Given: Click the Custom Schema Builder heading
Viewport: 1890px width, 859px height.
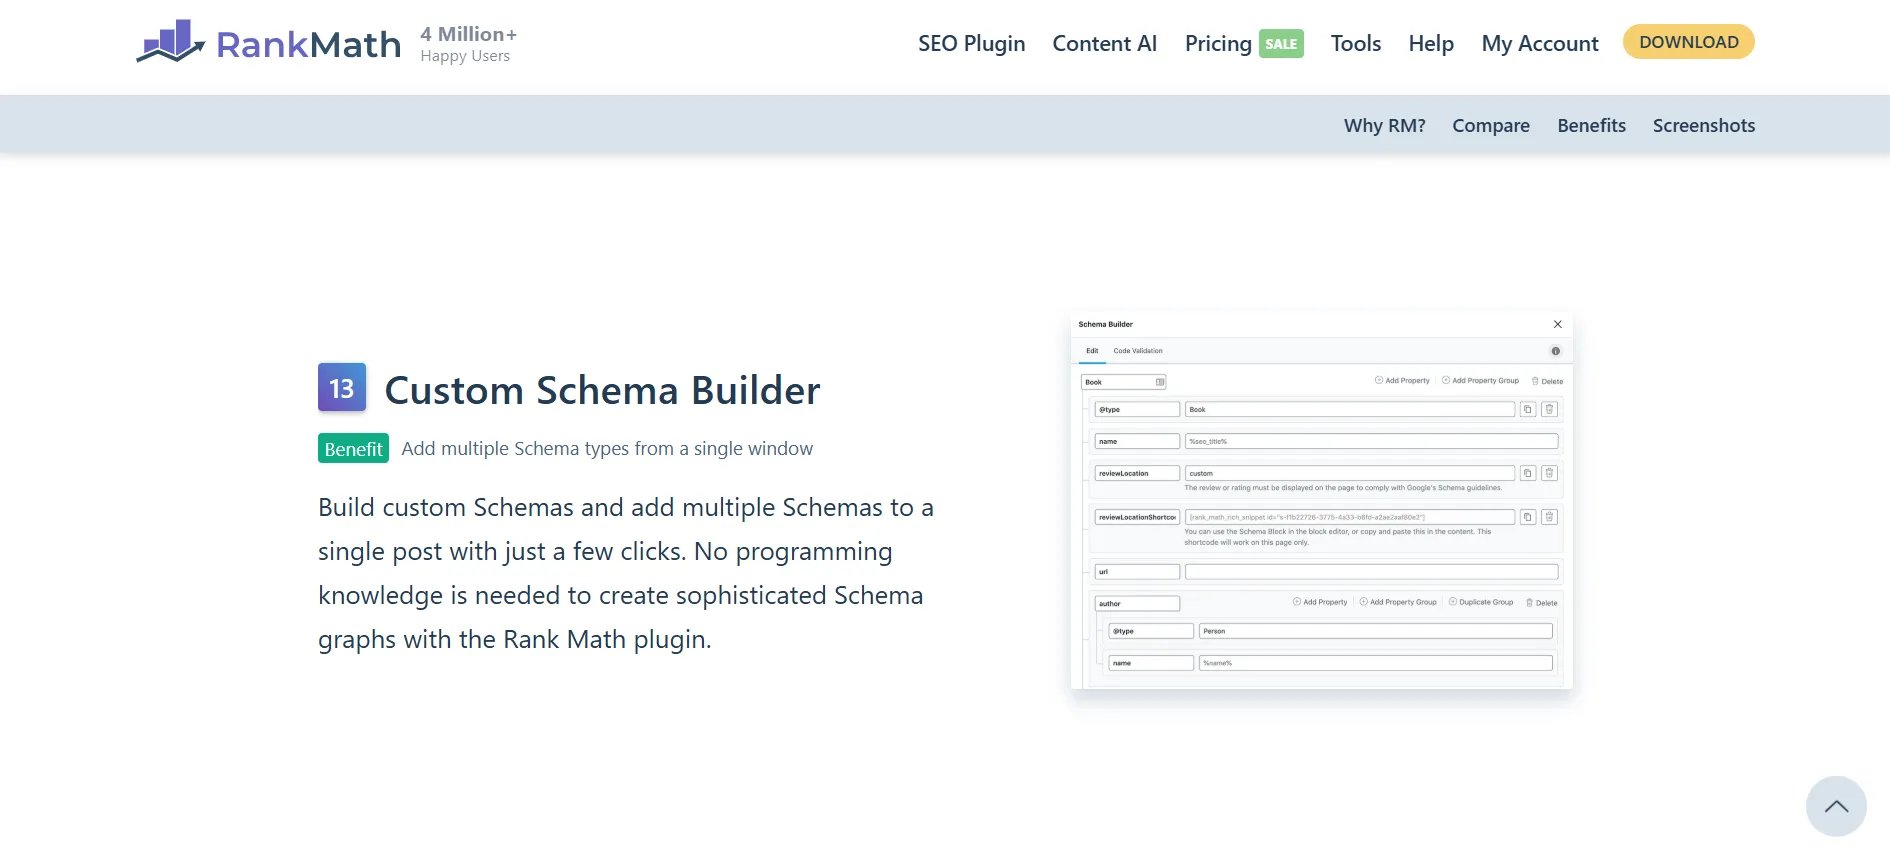Looking at the screenshot, I should tap(602, 390).
